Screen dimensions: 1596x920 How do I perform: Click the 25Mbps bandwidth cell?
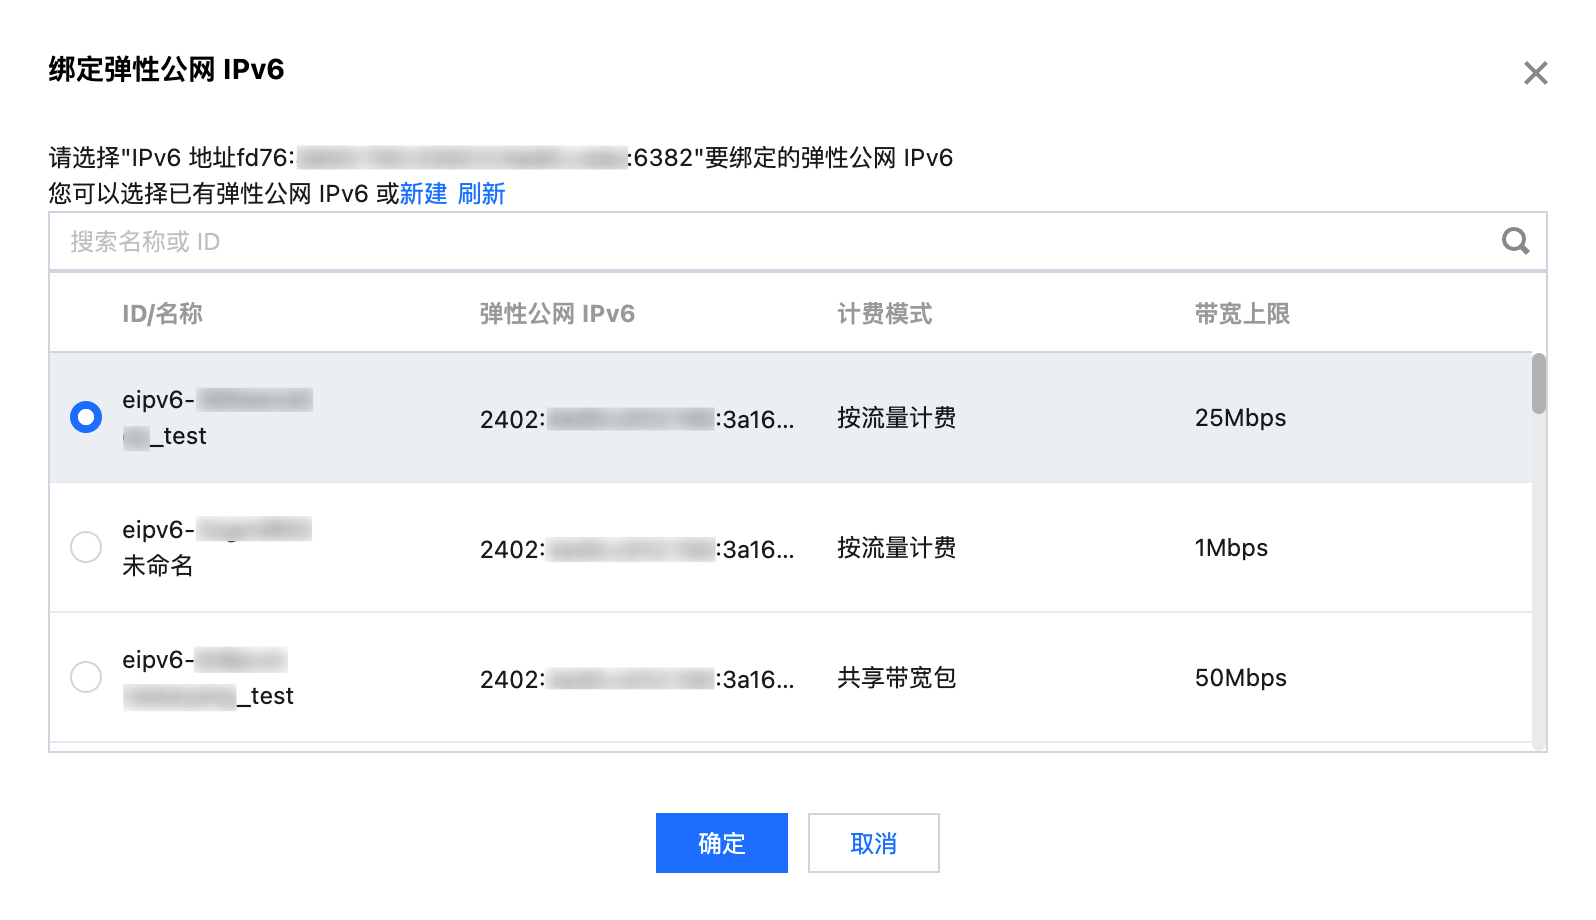point(1240,418)
